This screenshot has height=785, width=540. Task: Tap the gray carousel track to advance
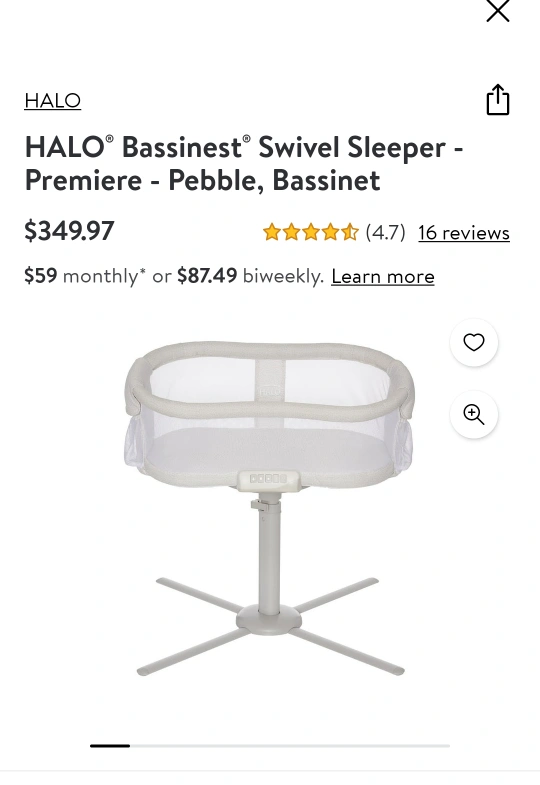pyautogui.click(x=290, y=746)
